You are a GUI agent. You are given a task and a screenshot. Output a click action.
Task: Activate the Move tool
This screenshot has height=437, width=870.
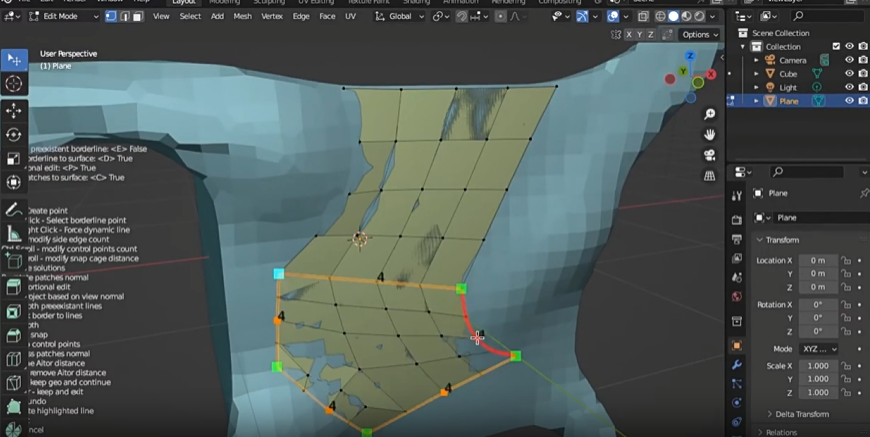coord(14,111)
